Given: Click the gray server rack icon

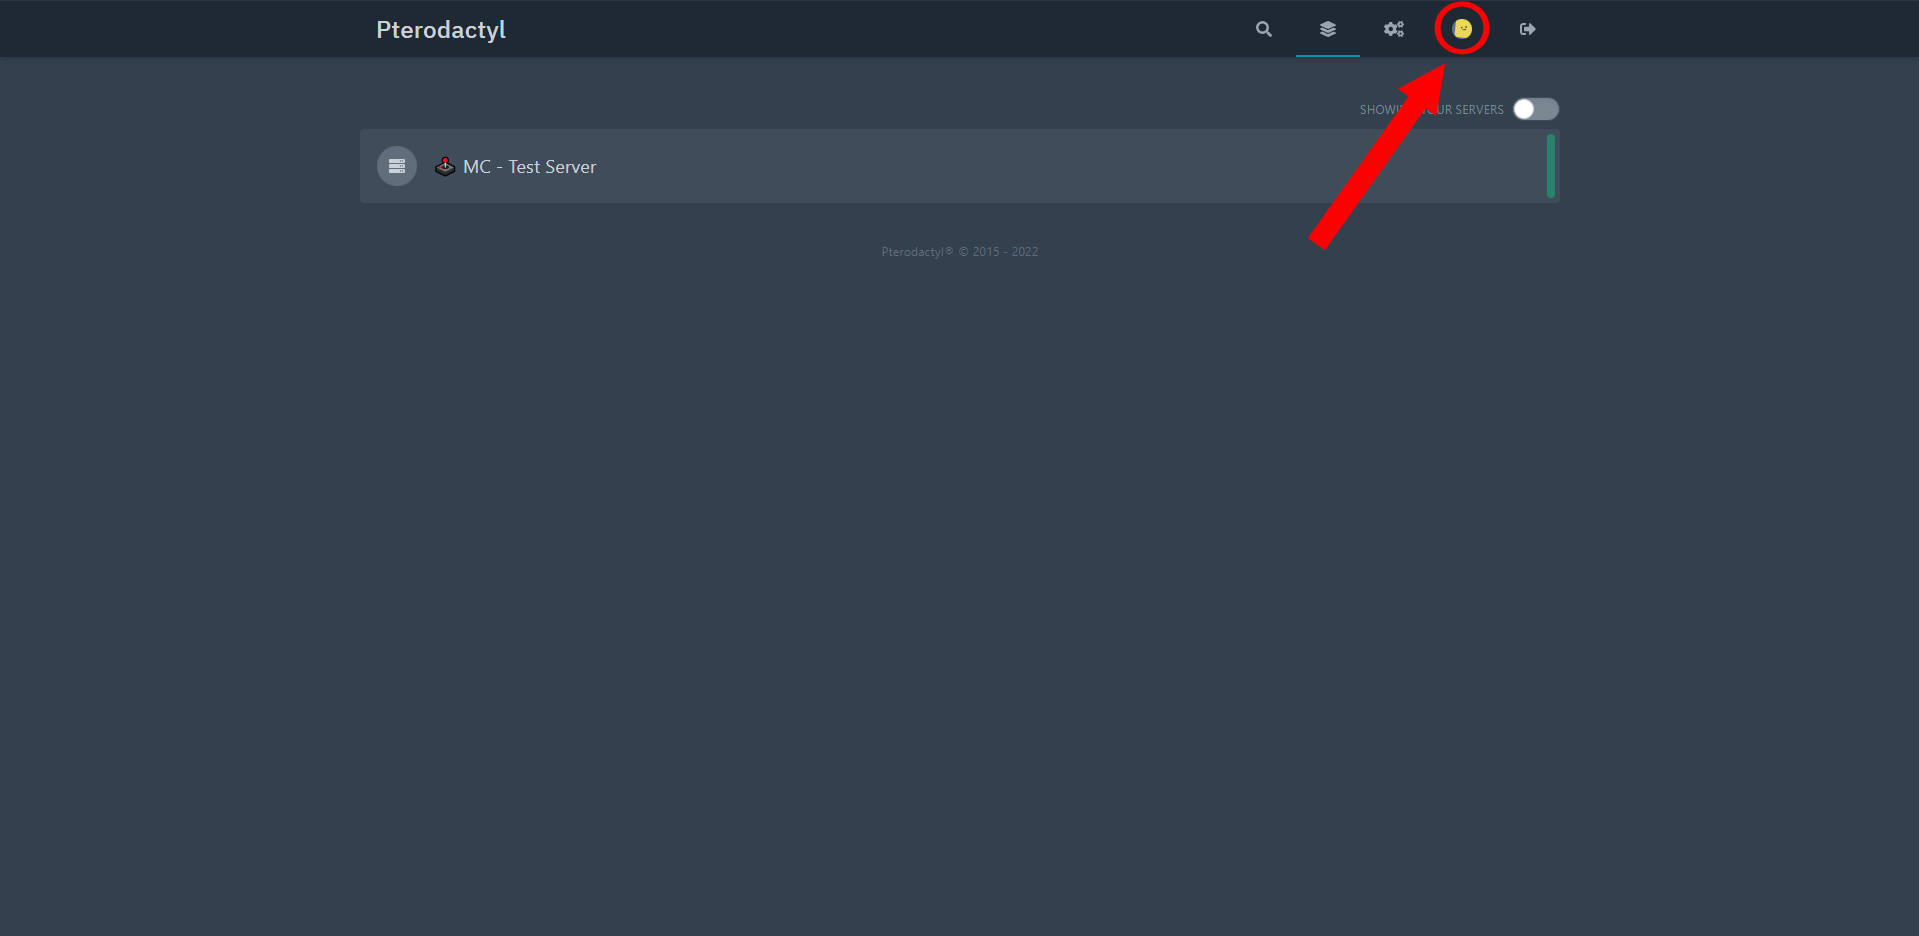Looking at the screenshot, I should coord(396,166).
